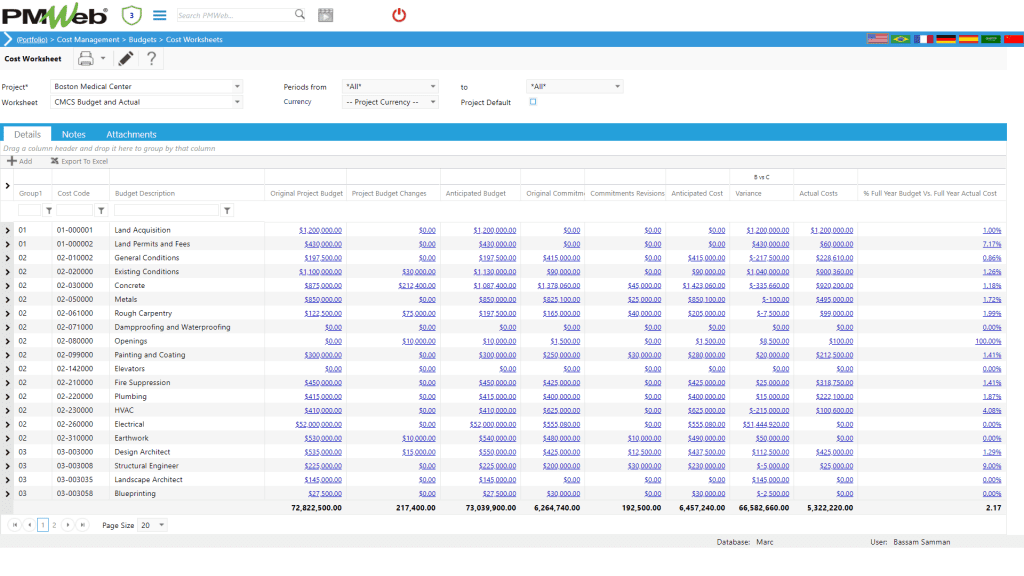This screenshot has height=576, width=1024.
Task: Select the German flag language
Action: [946, 39]
